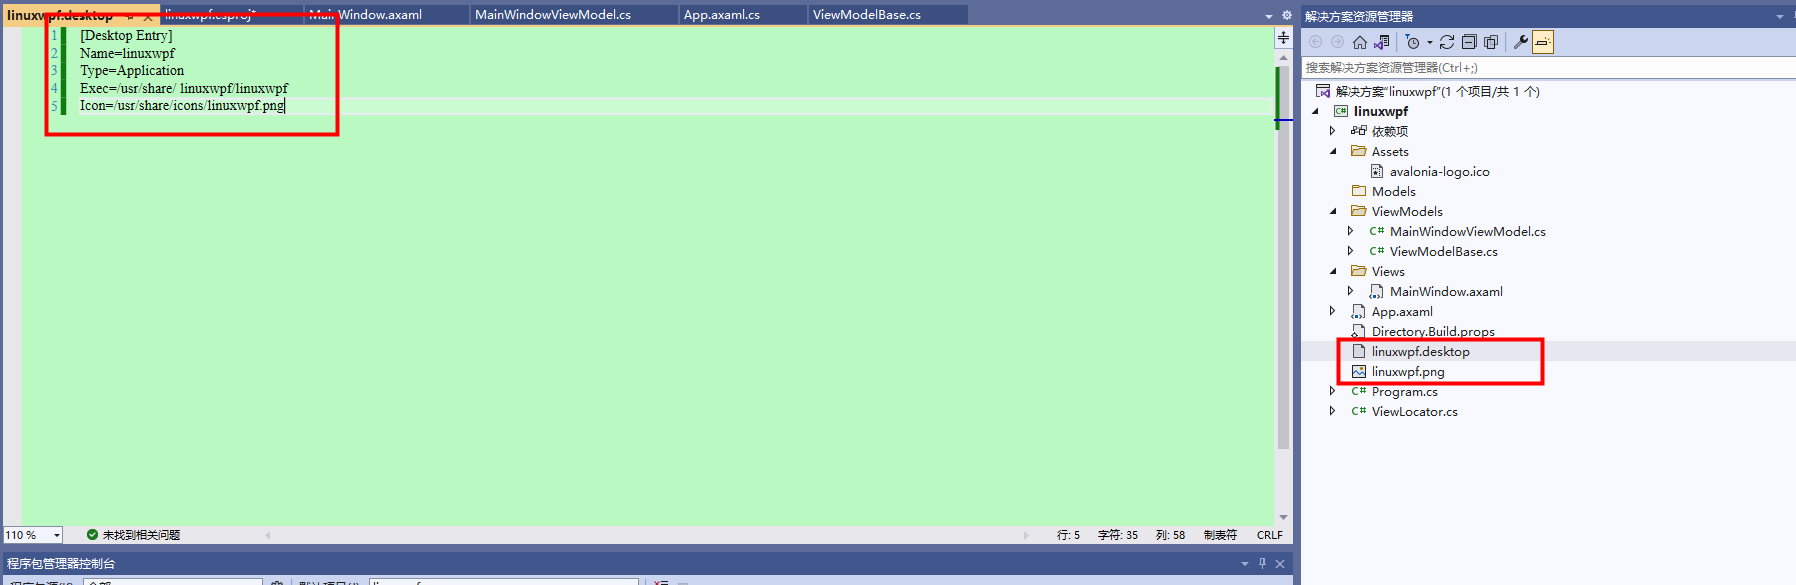Click the image icon beside linuxwpf.png

coord(1358,371)
